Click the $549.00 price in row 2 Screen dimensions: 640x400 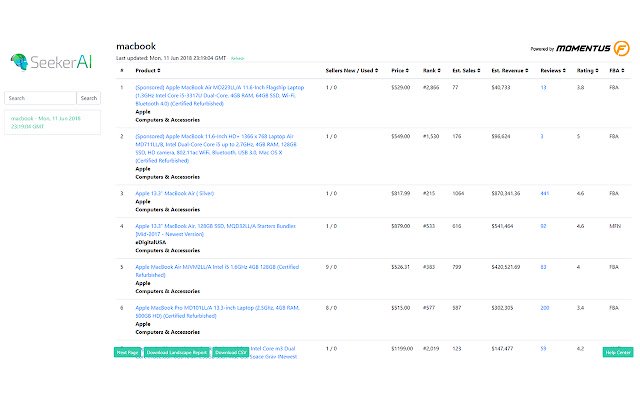400,136
